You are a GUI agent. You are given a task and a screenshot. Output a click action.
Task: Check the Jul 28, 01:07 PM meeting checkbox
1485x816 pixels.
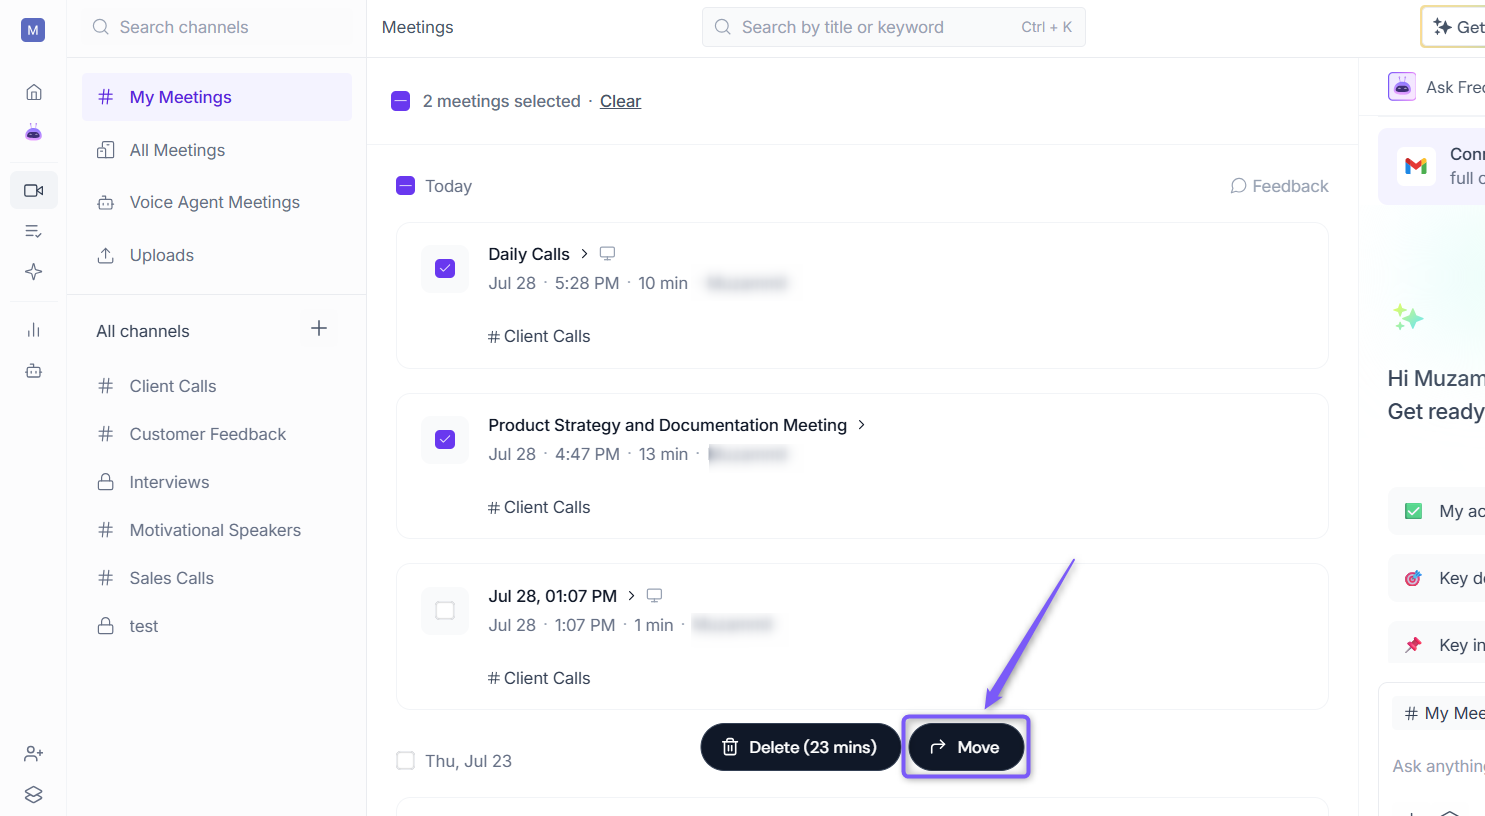coord(445,610)
